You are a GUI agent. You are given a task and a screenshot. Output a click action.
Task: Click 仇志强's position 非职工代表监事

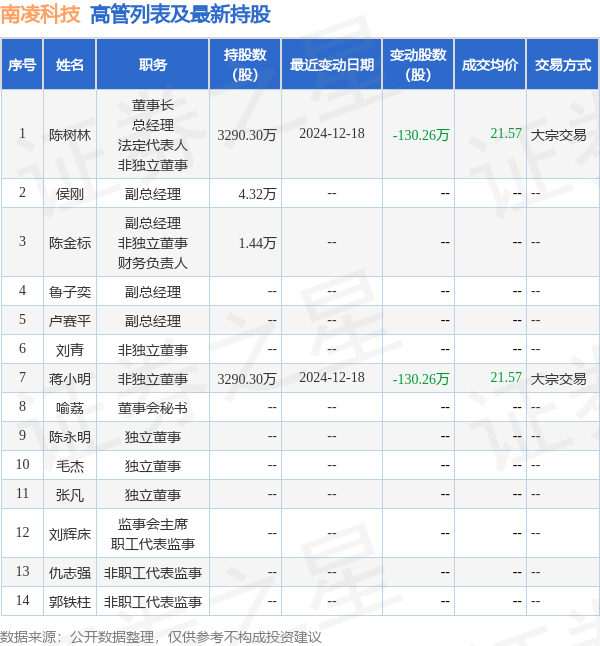click(x=152, y=573)
